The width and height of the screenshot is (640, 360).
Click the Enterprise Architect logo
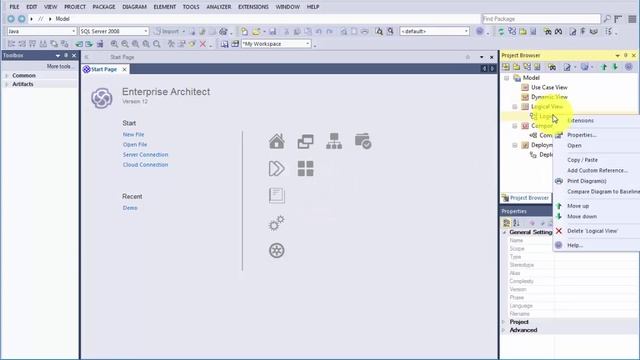pos(102,98)
